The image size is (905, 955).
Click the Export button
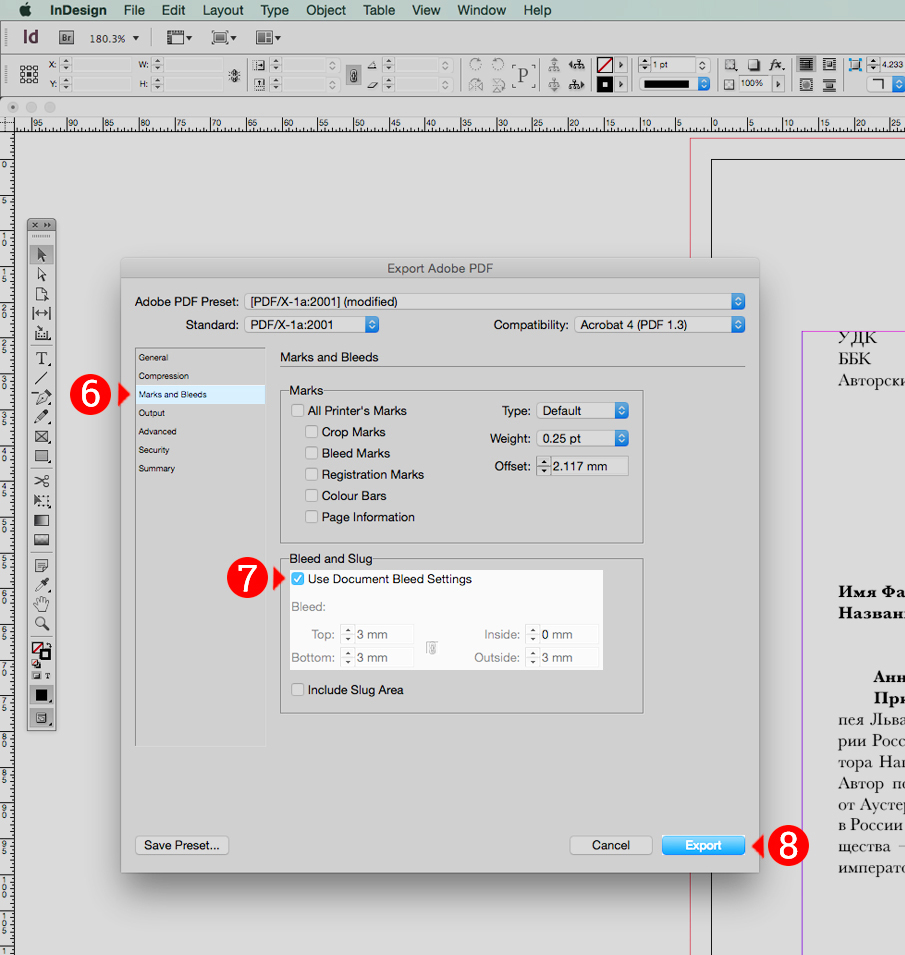pos(703,844)
